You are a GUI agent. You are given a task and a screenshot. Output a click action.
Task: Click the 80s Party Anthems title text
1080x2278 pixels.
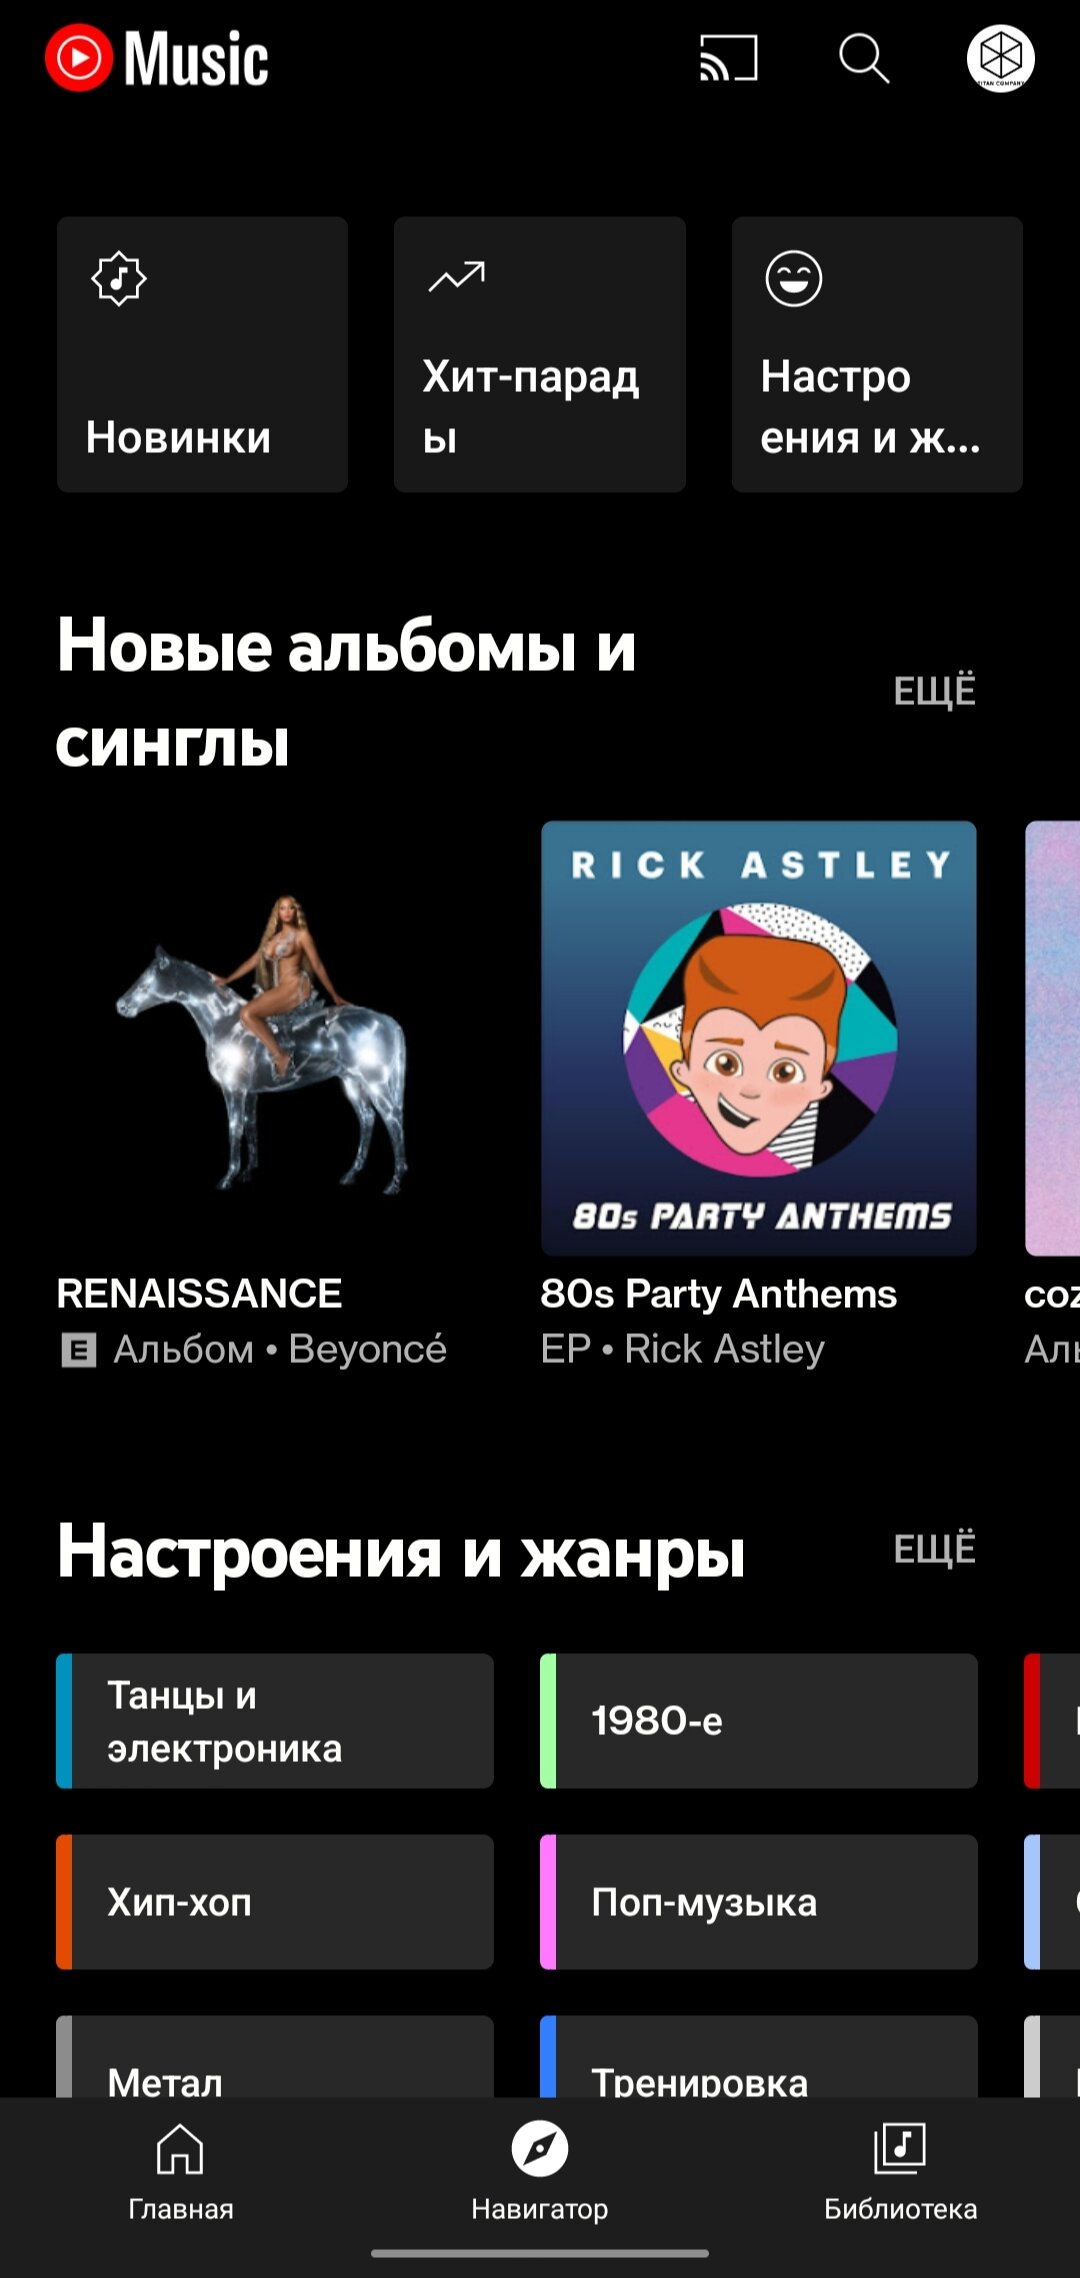coord(719,1294)
